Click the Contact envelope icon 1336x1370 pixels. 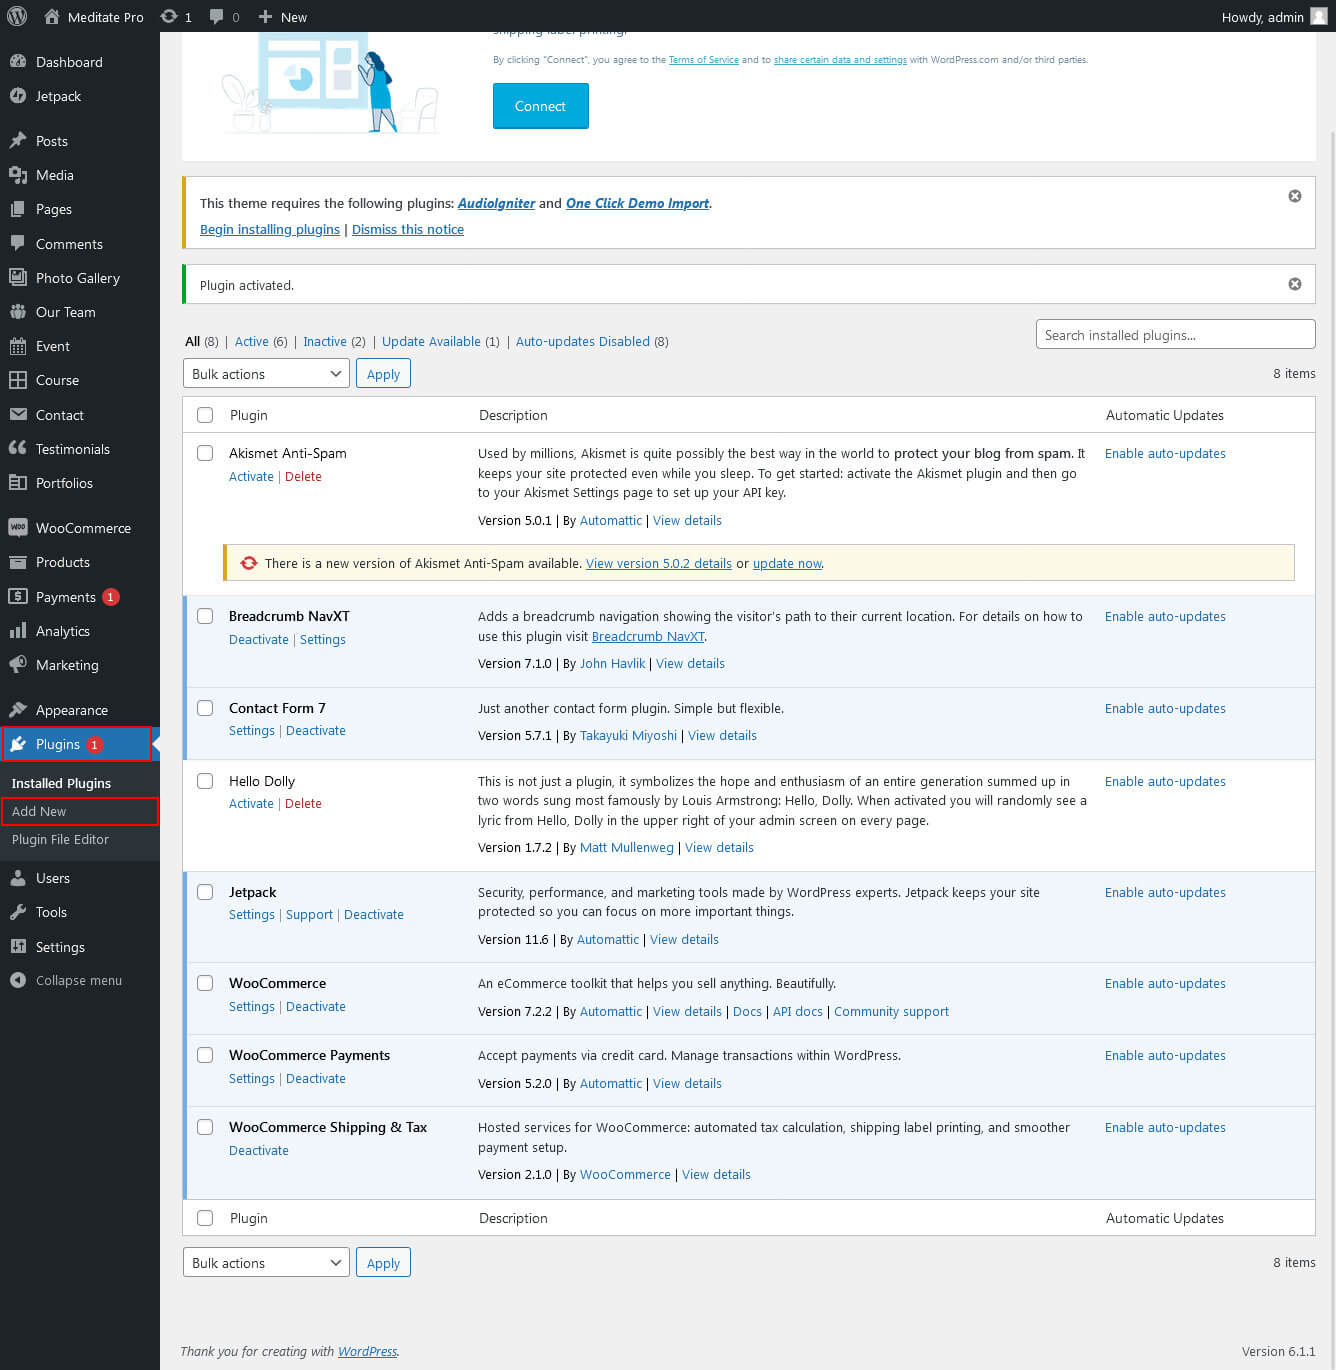pos(18,414)
